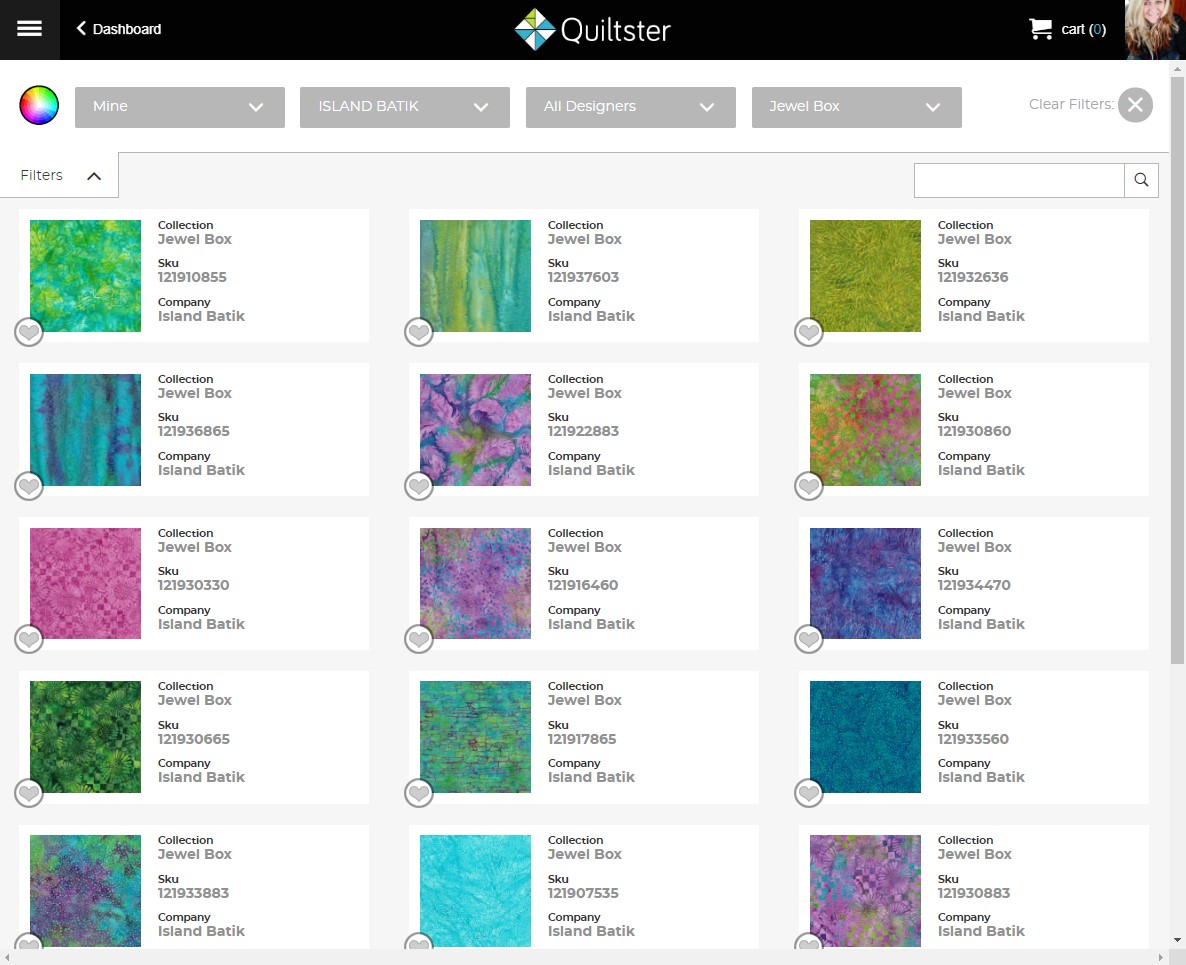Select deep teal swatch 121933560
The image size is (1186, 965).
[x=865, y=737]
